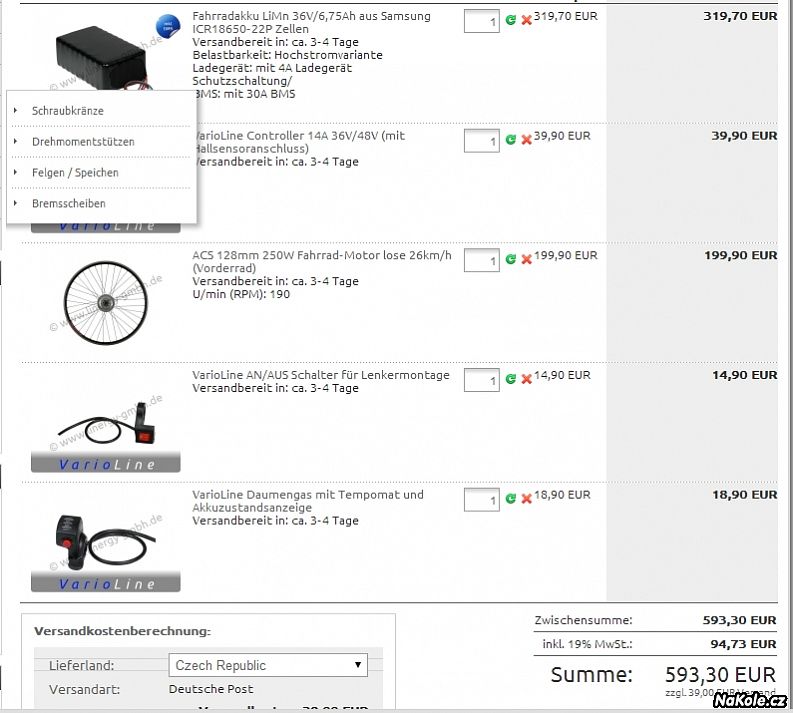Focus quantity box for AN/AUS Schalter
Screen dimensions: 793x713
[481, 381]
